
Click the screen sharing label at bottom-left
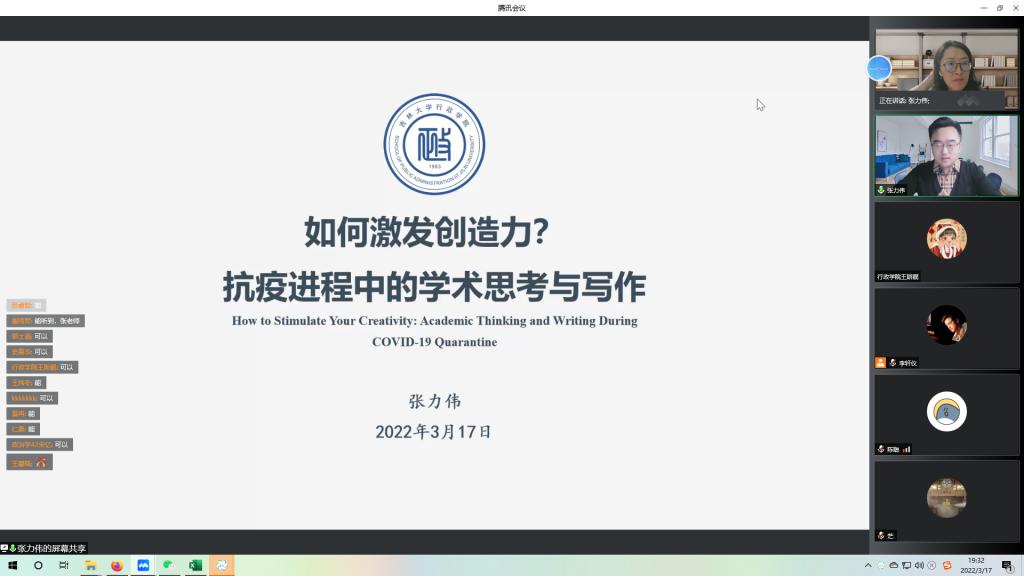[45, 548]
